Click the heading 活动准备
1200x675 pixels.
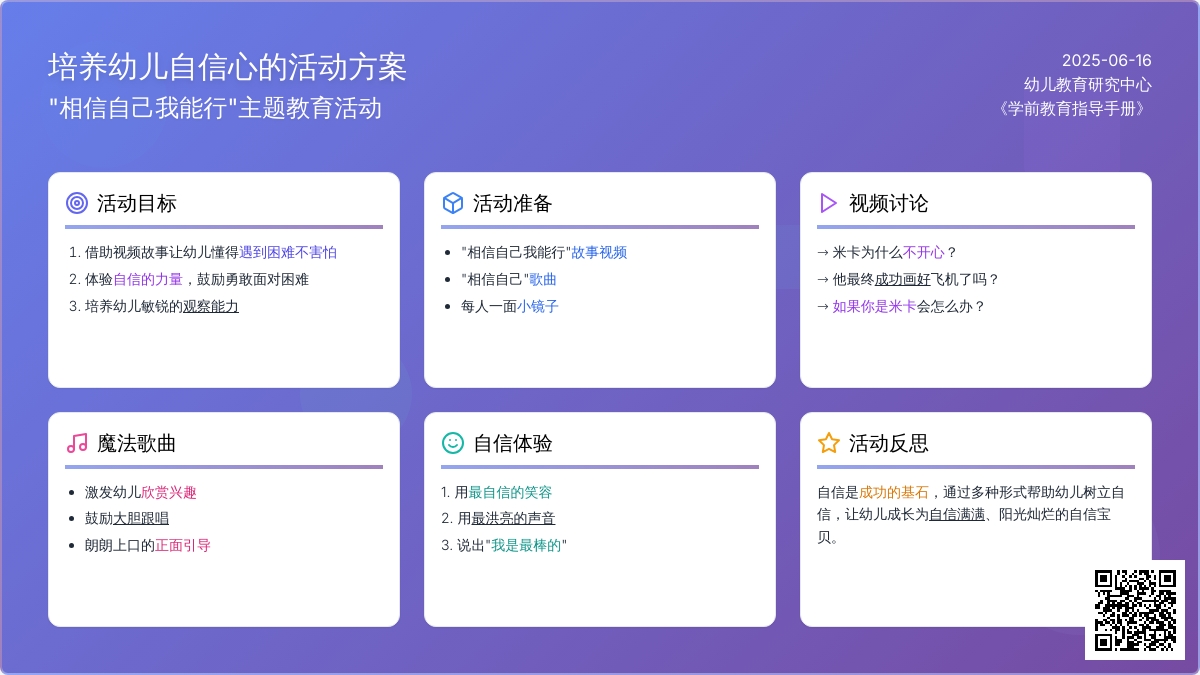click(x=513, y=203)
